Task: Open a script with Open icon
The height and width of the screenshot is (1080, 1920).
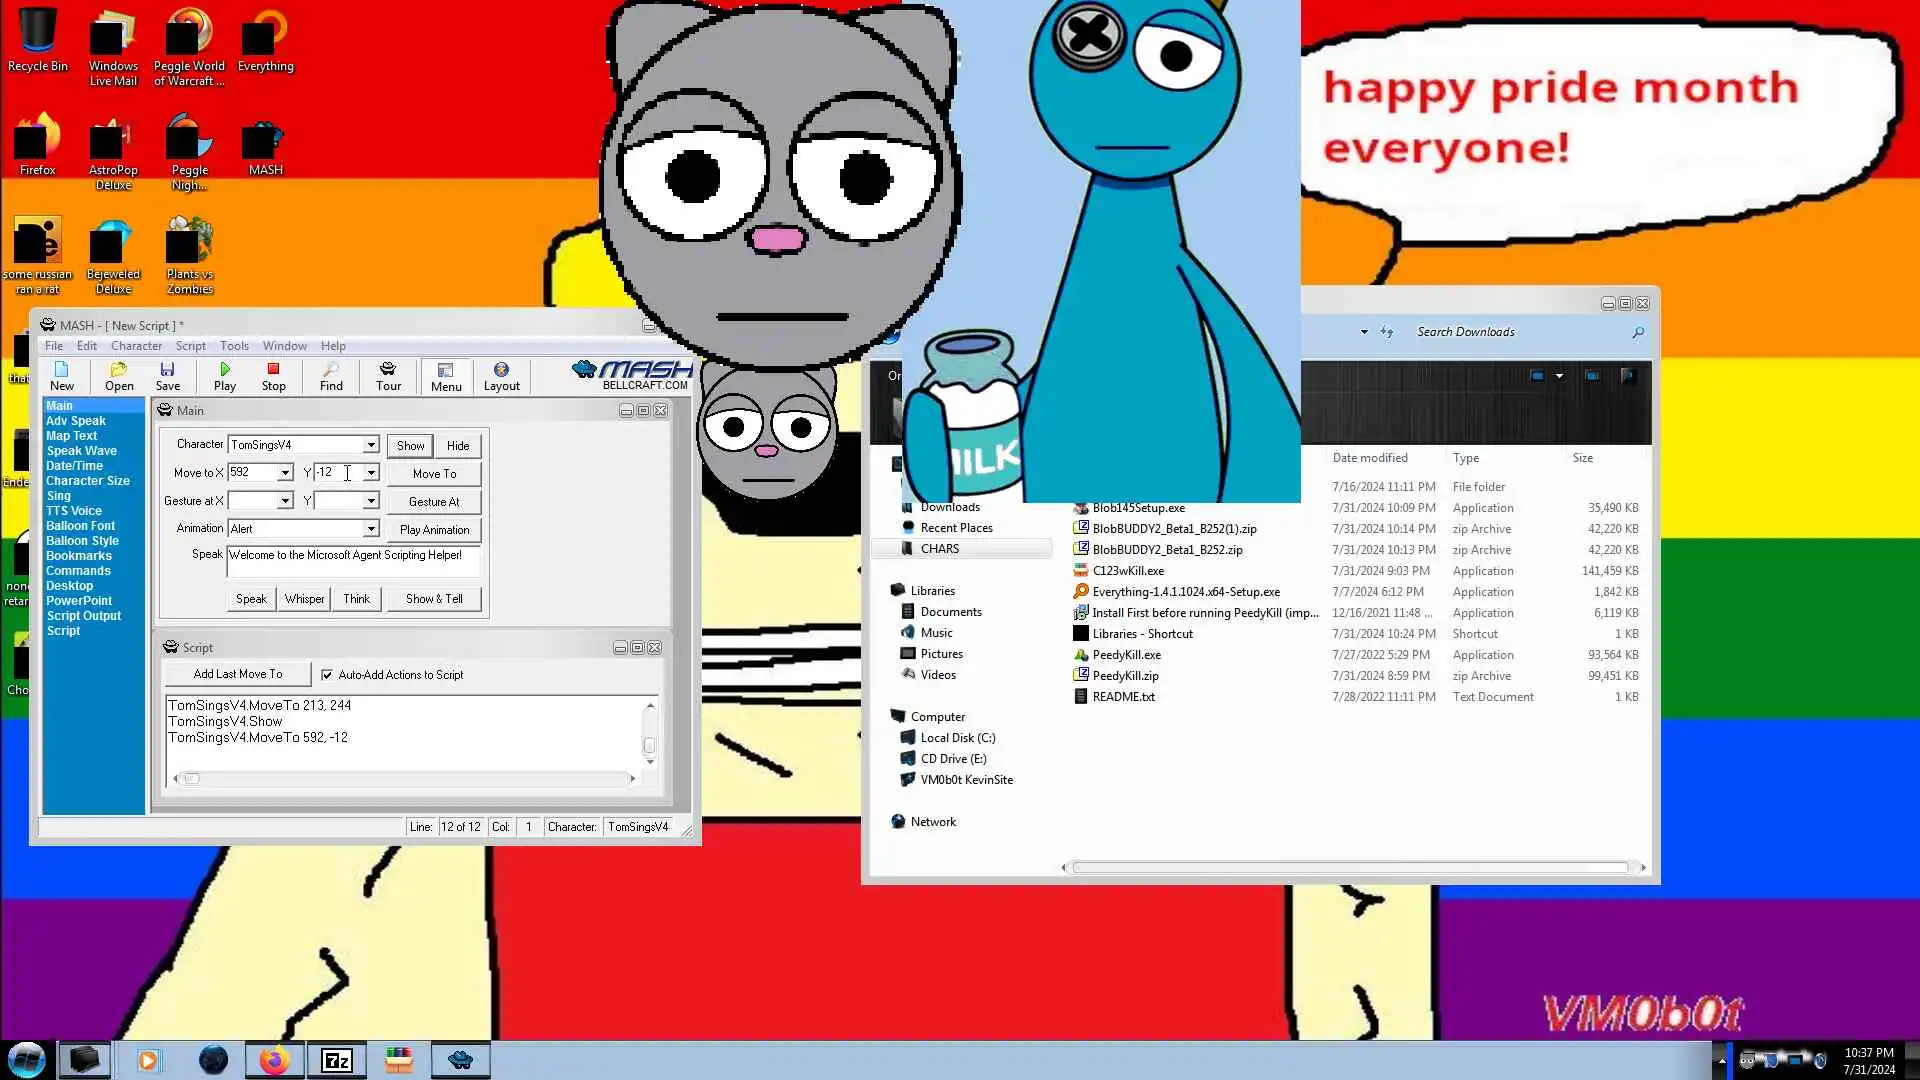Action: click(119, 375)
